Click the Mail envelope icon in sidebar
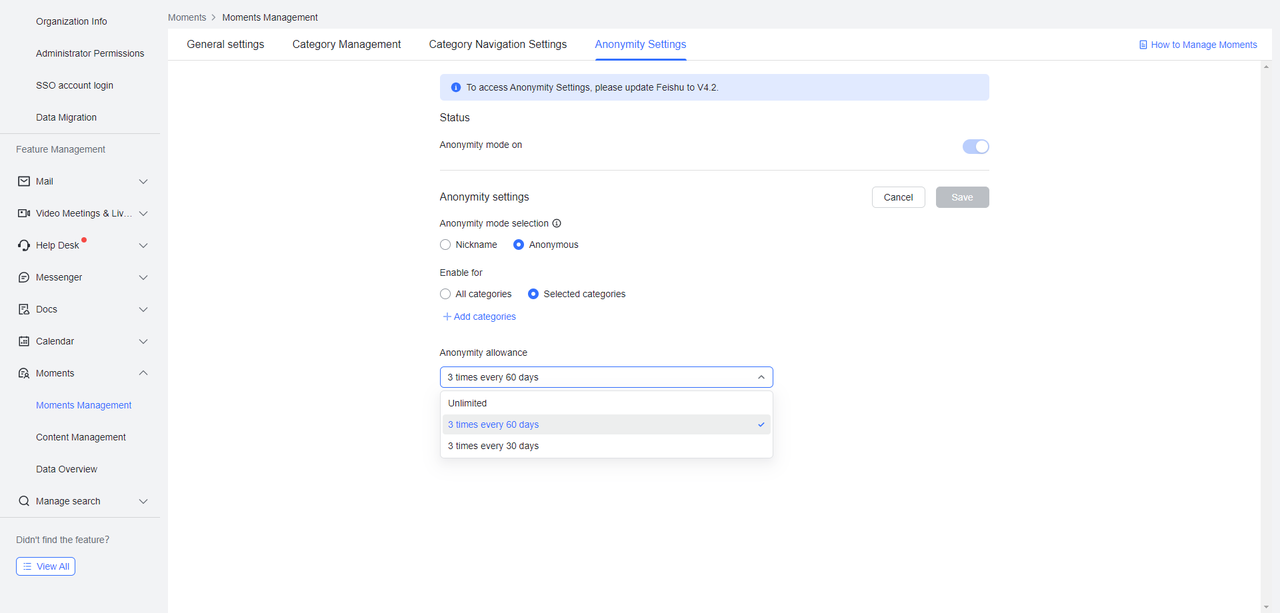The image size is (1280, 613). [x=24, y=181]
